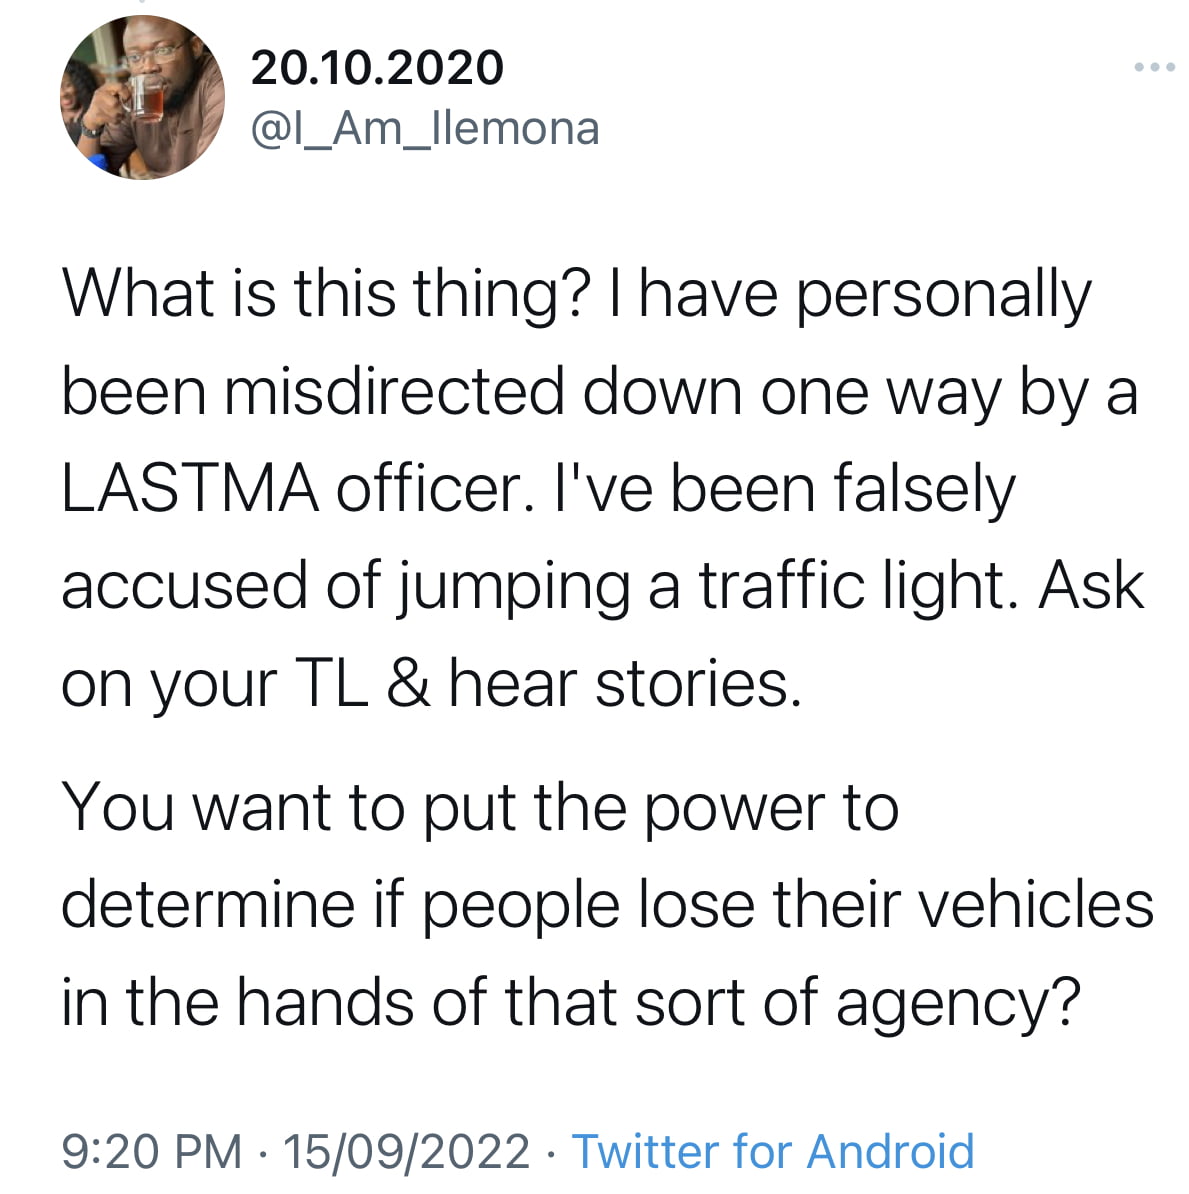Click the word 'agency?' at the tweet's end

coord(958,1004)
